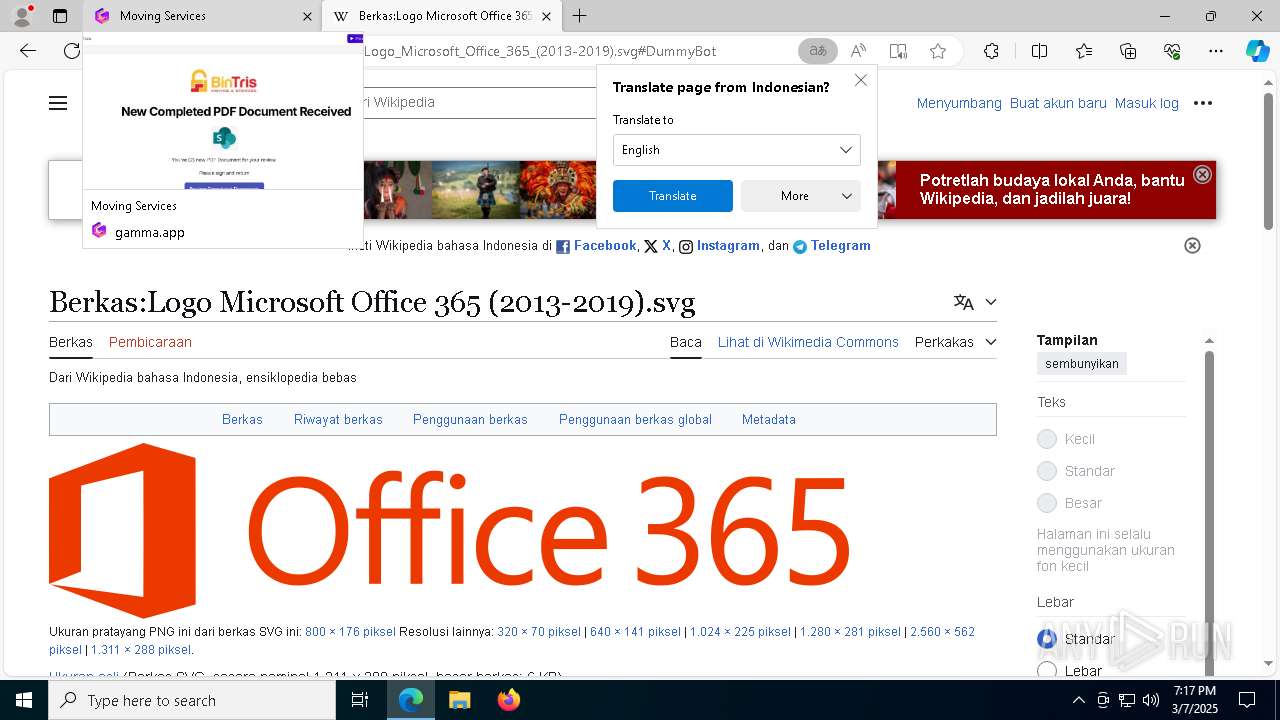Open Wikipedia hamburger main menu
Image resolution: width=1280 pixels, height=720 pixels.
tap(58, 103)
